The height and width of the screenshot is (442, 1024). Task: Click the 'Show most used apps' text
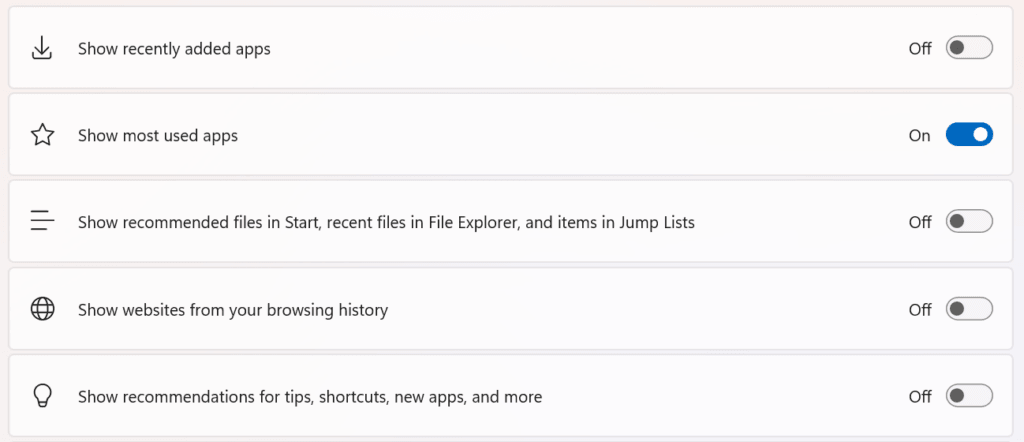[x=158, y=135]
